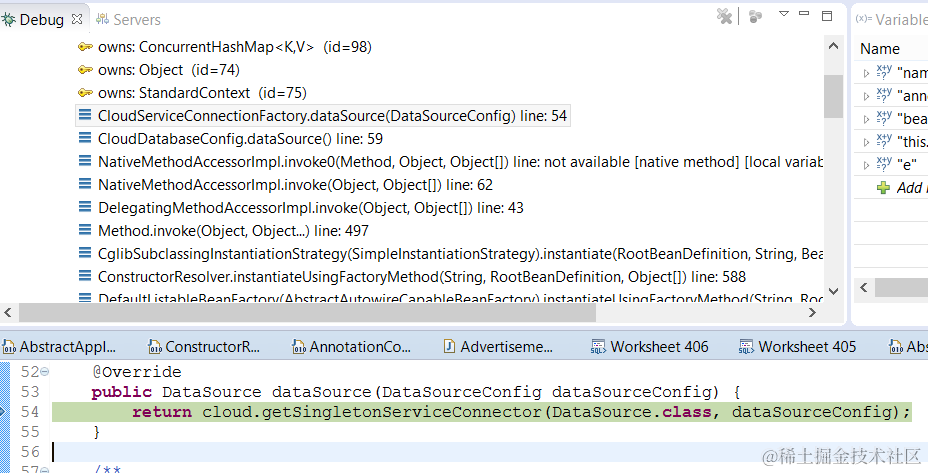928x473 pixels.
Task: Click frame icon next to Method.invoke line 497
Action: [85, 230]
